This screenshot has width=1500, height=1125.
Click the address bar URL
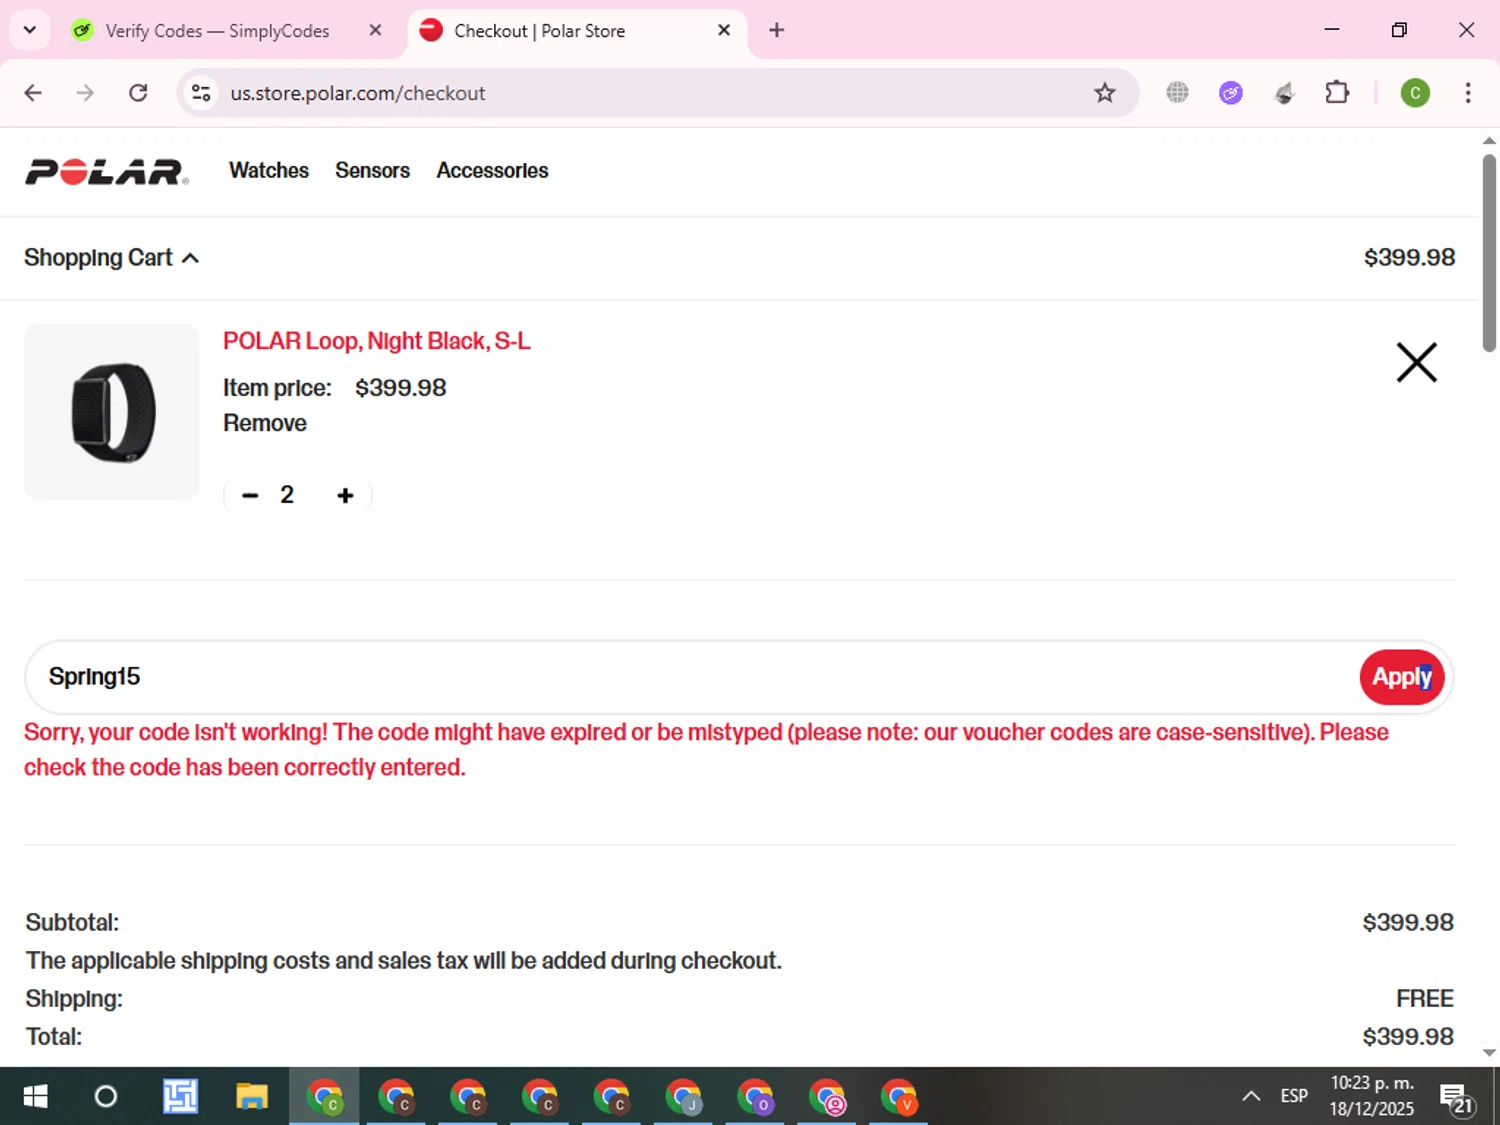pos(358,93)
